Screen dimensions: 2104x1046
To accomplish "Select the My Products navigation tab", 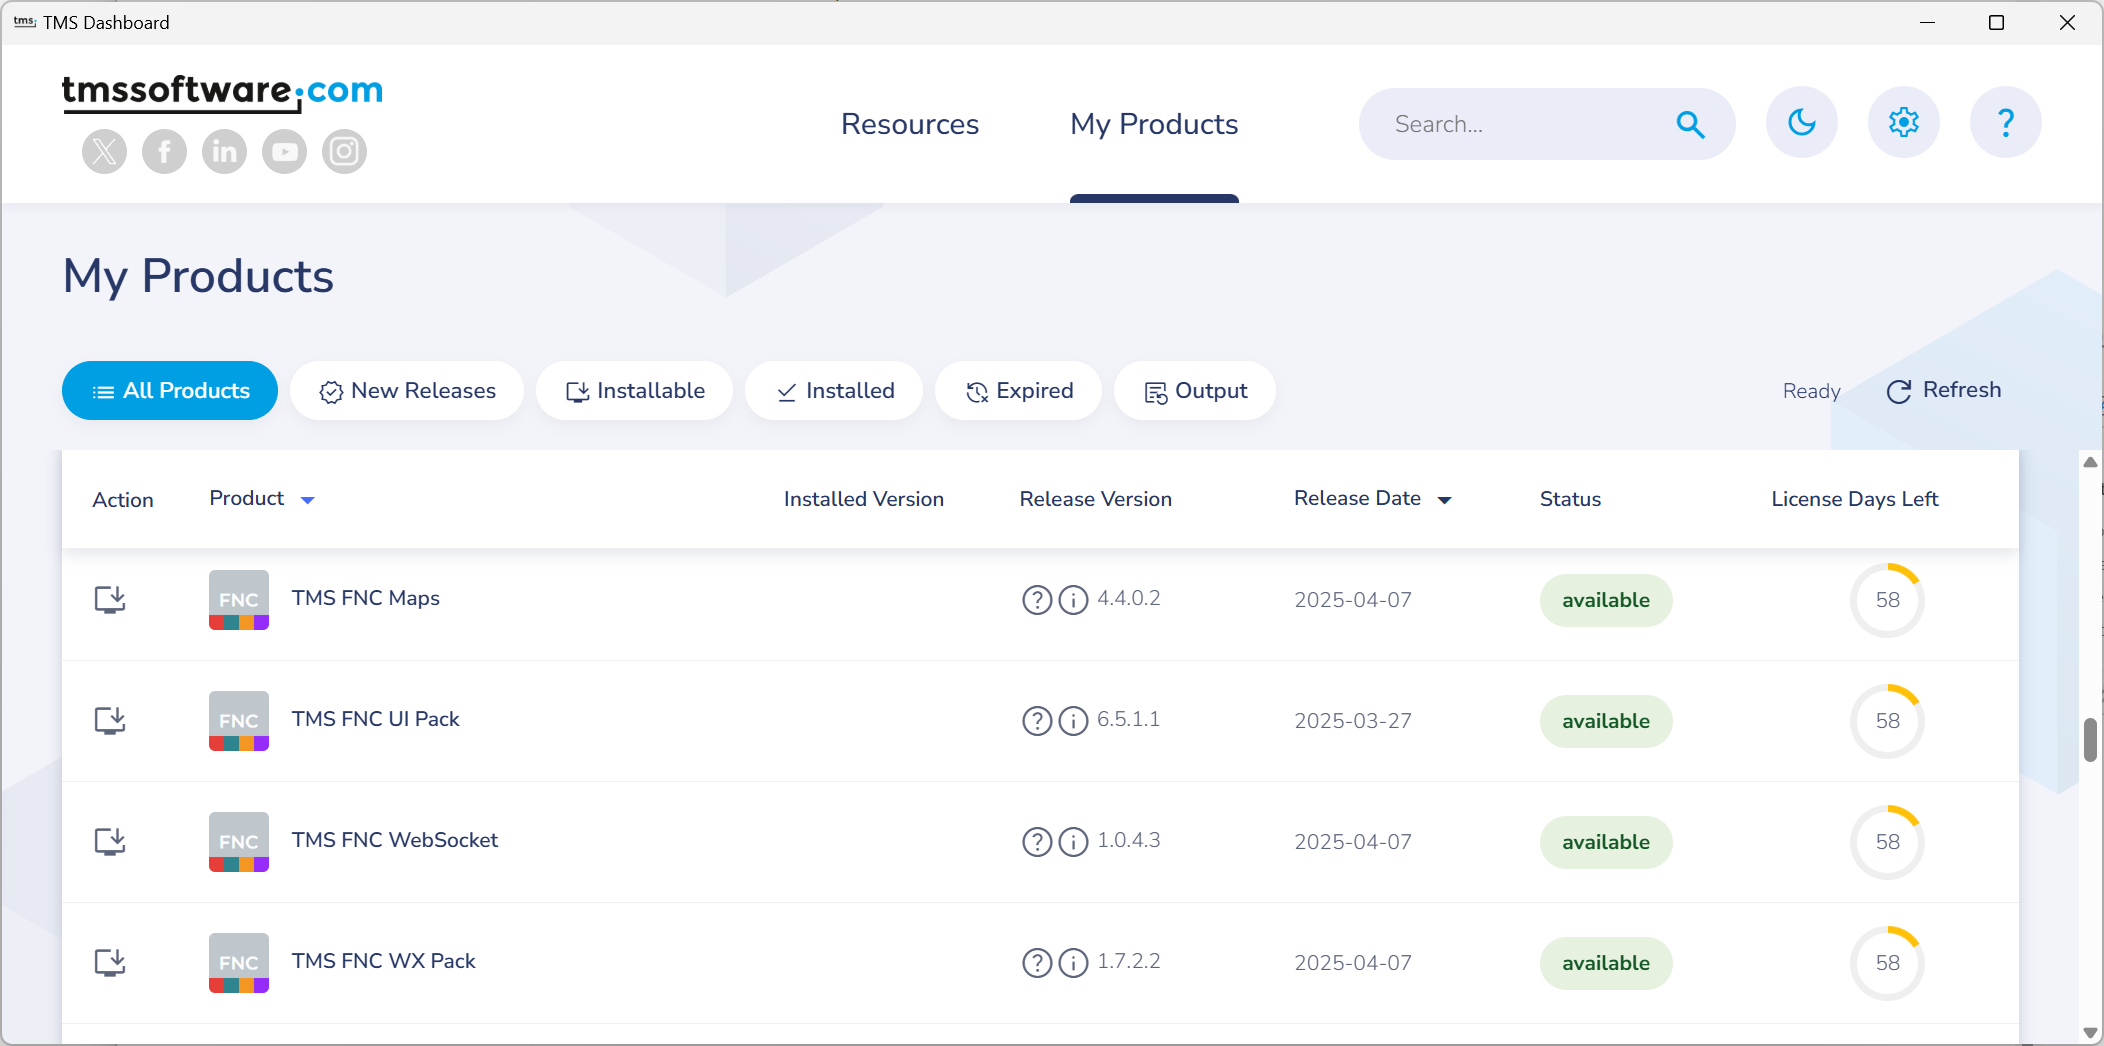I will [x=1154, y=124].
